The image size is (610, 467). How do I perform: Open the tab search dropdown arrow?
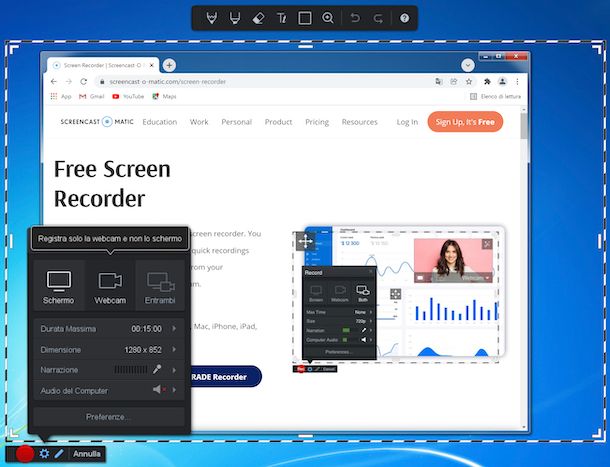point(468,65)
